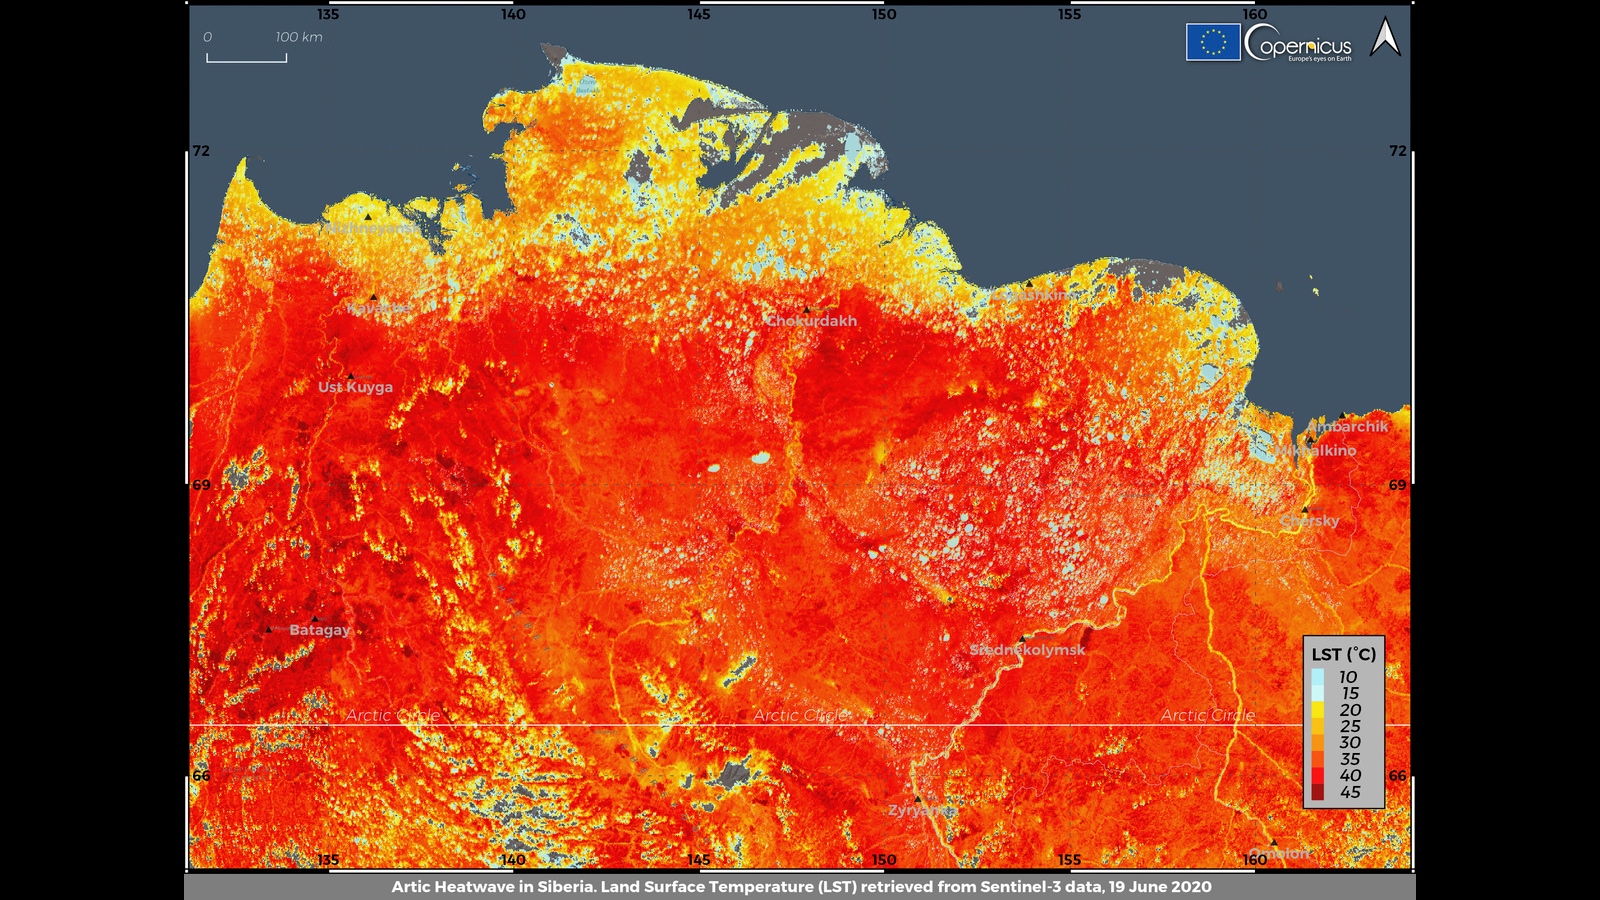Pick the pale cyan 15 degree legend swatch

1318,693
